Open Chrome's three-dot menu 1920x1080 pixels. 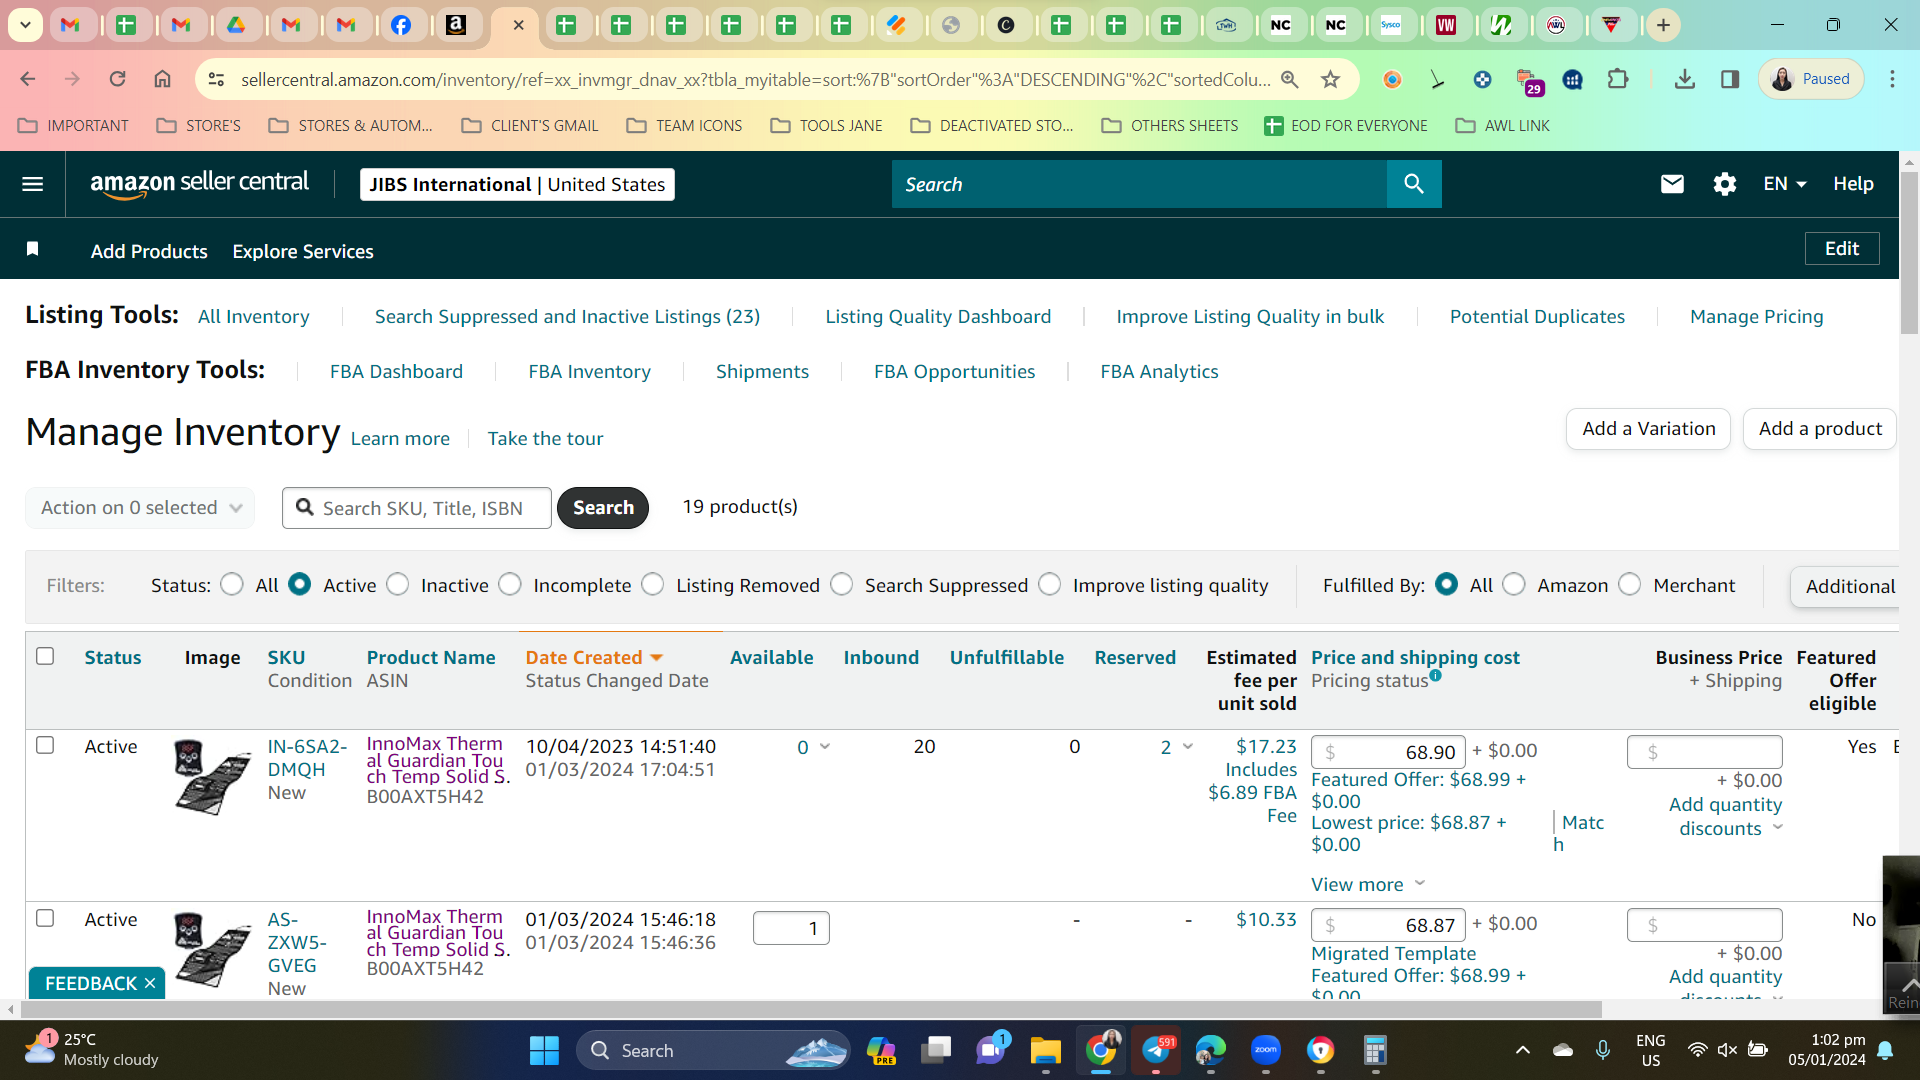point(1892,79)
